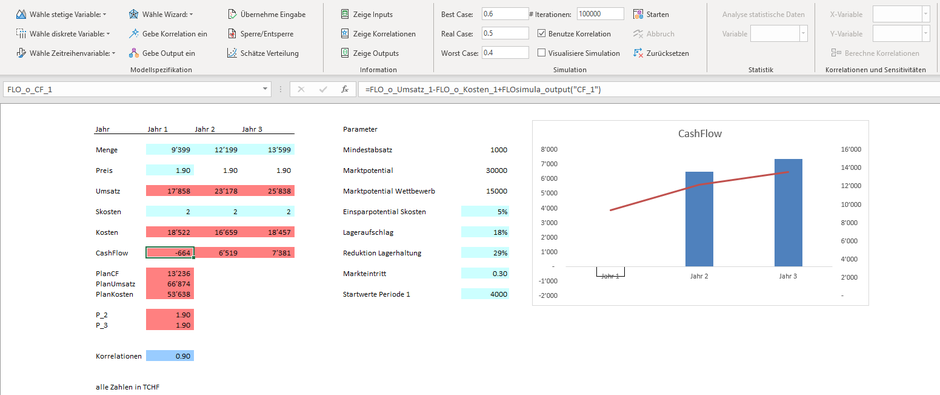Image resolution: width=940 pixels, height=395 pixels.
Task: Click the Wähle diskrete Variable icon
Action: coord(20,34)
